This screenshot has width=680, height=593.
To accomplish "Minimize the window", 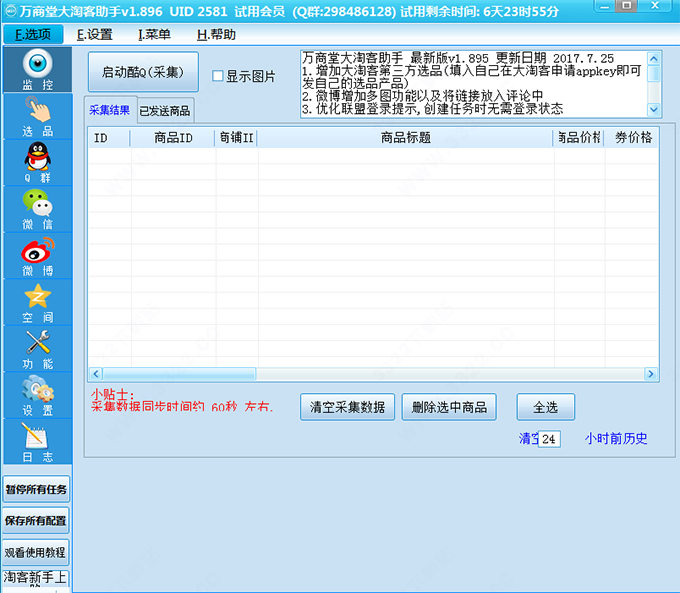I will pyautogui.click(x=605, y=6).
